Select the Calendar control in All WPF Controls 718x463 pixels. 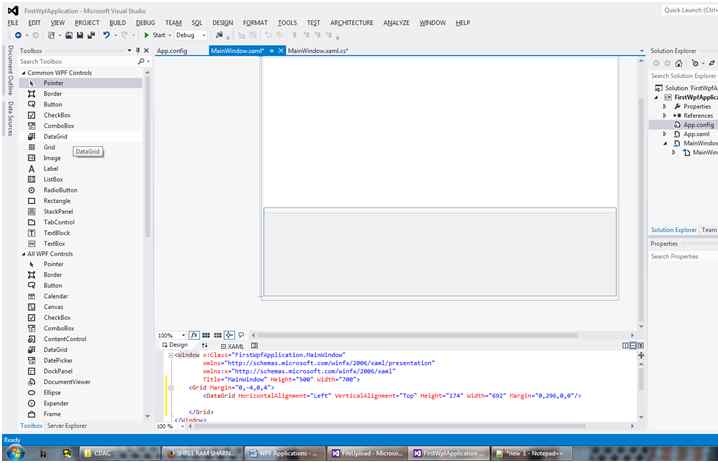pos(55,296)
